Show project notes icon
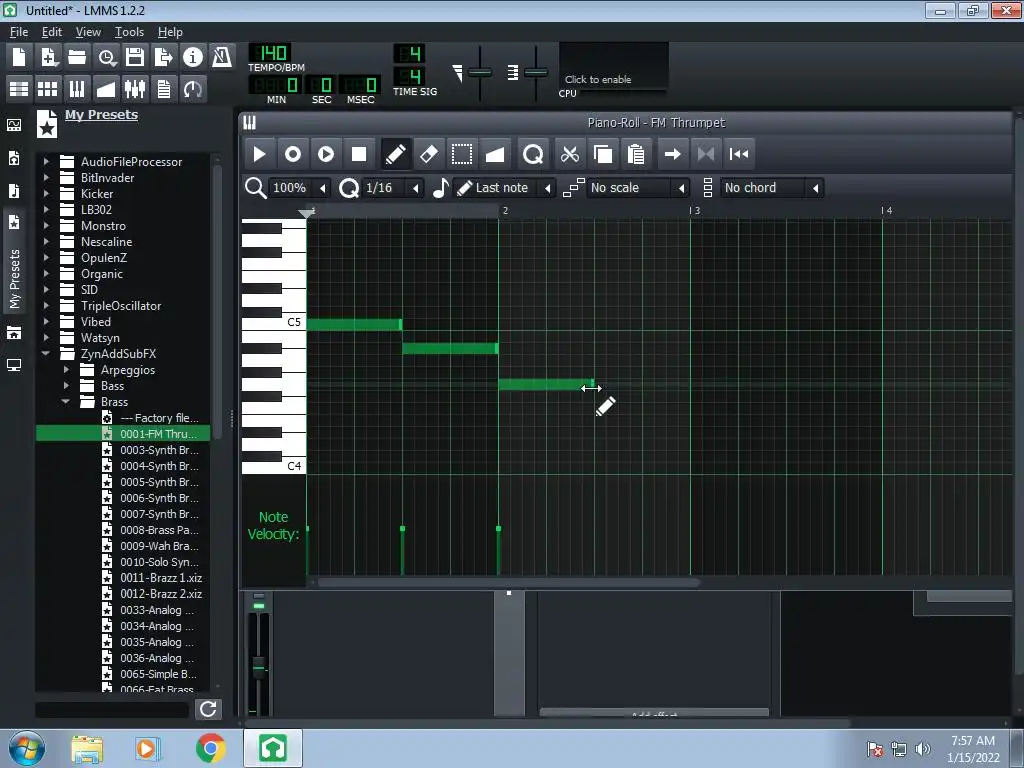The width and height of the screenshot is (1024, 768). [164, 89]
